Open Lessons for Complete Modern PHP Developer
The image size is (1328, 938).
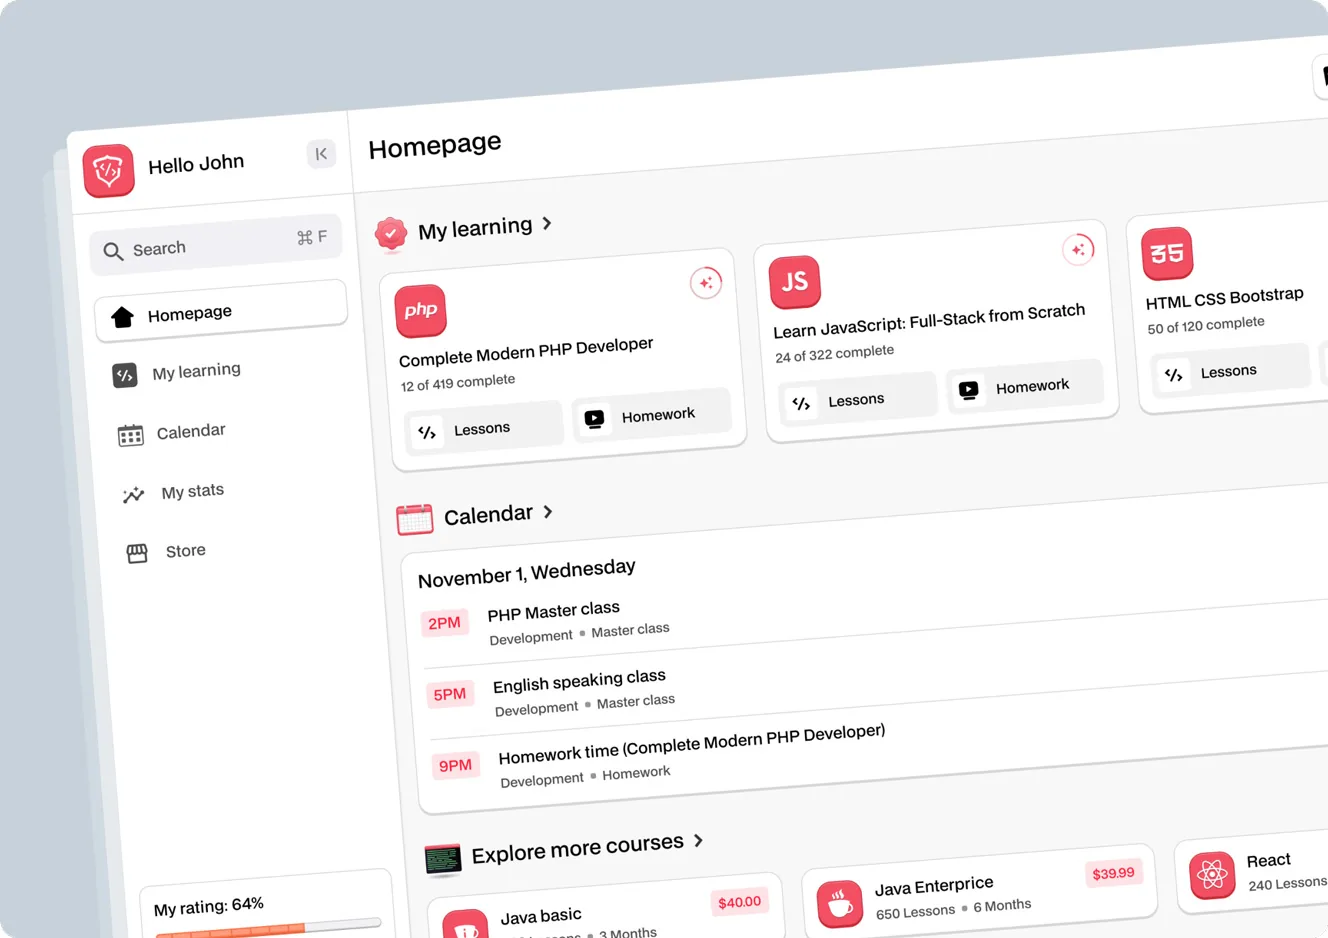[x=484, y=428]
